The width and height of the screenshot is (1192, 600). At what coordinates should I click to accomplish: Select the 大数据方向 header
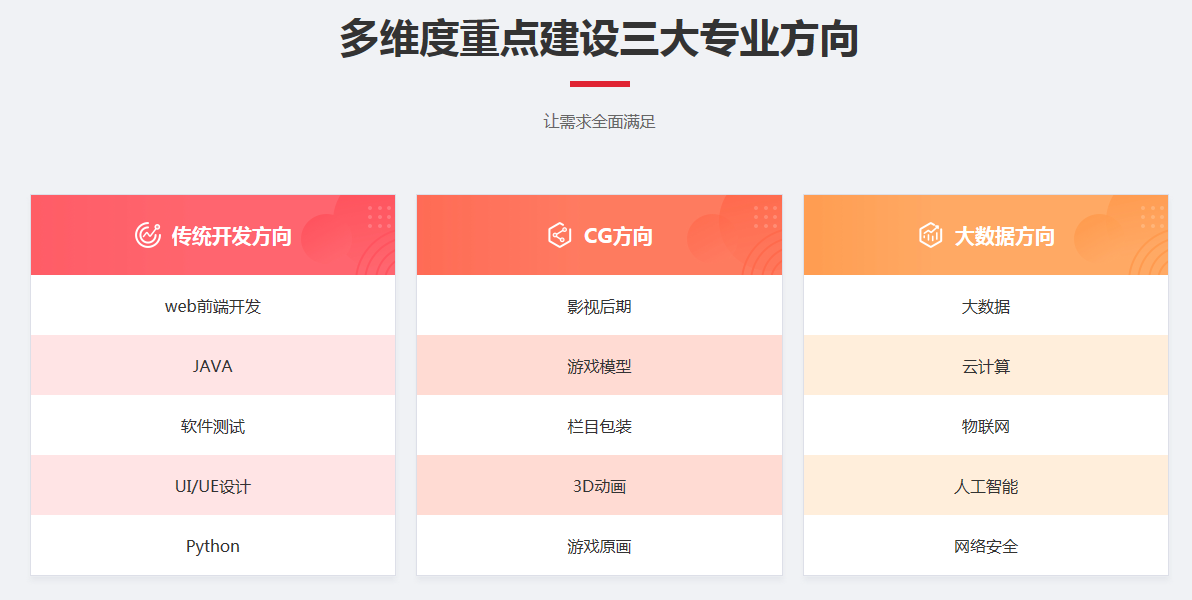pyautogui.click(x=986, y=235)
